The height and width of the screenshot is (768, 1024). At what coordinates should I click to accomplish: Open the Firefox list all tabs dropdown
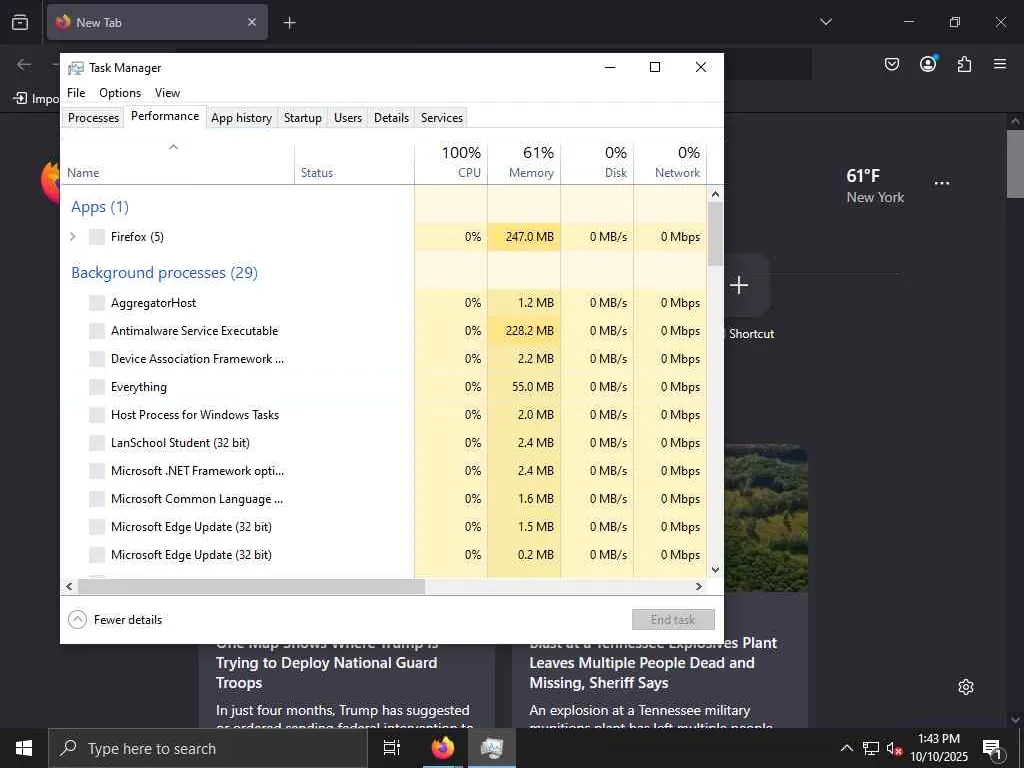[x=826, y=22]
